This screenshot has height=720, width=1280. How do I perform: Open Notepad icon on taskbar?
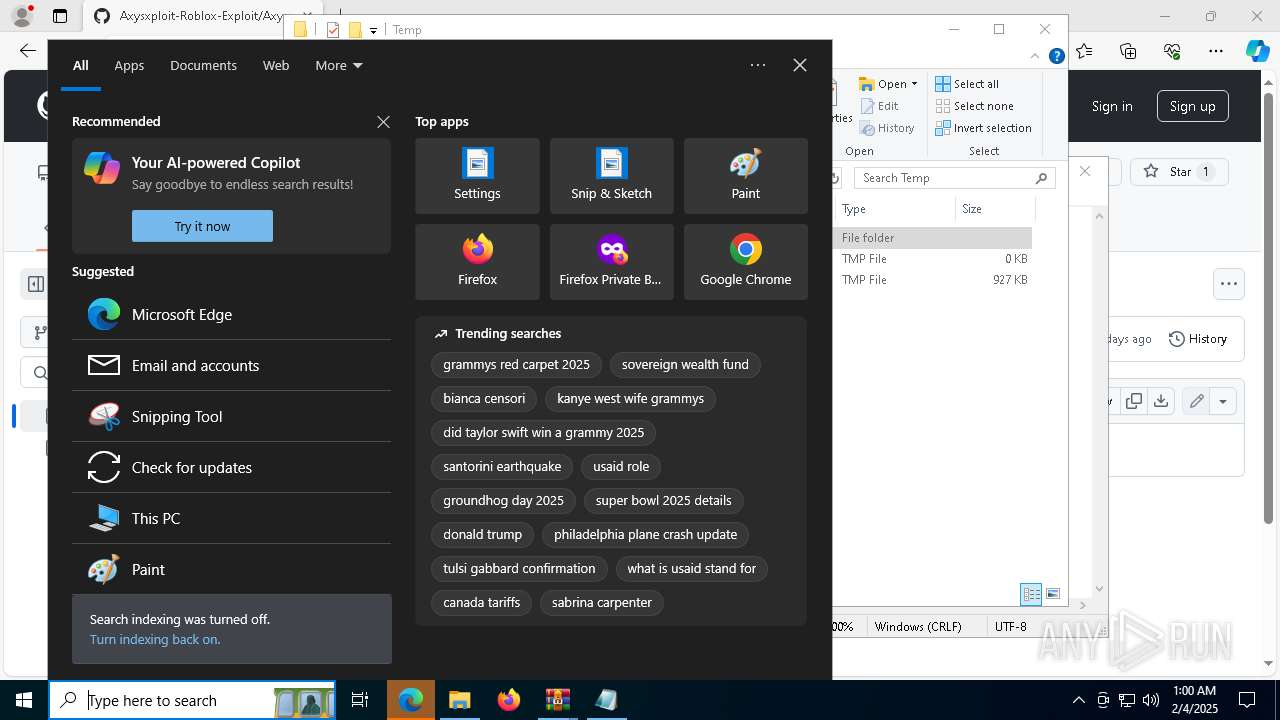pos(606,700)
